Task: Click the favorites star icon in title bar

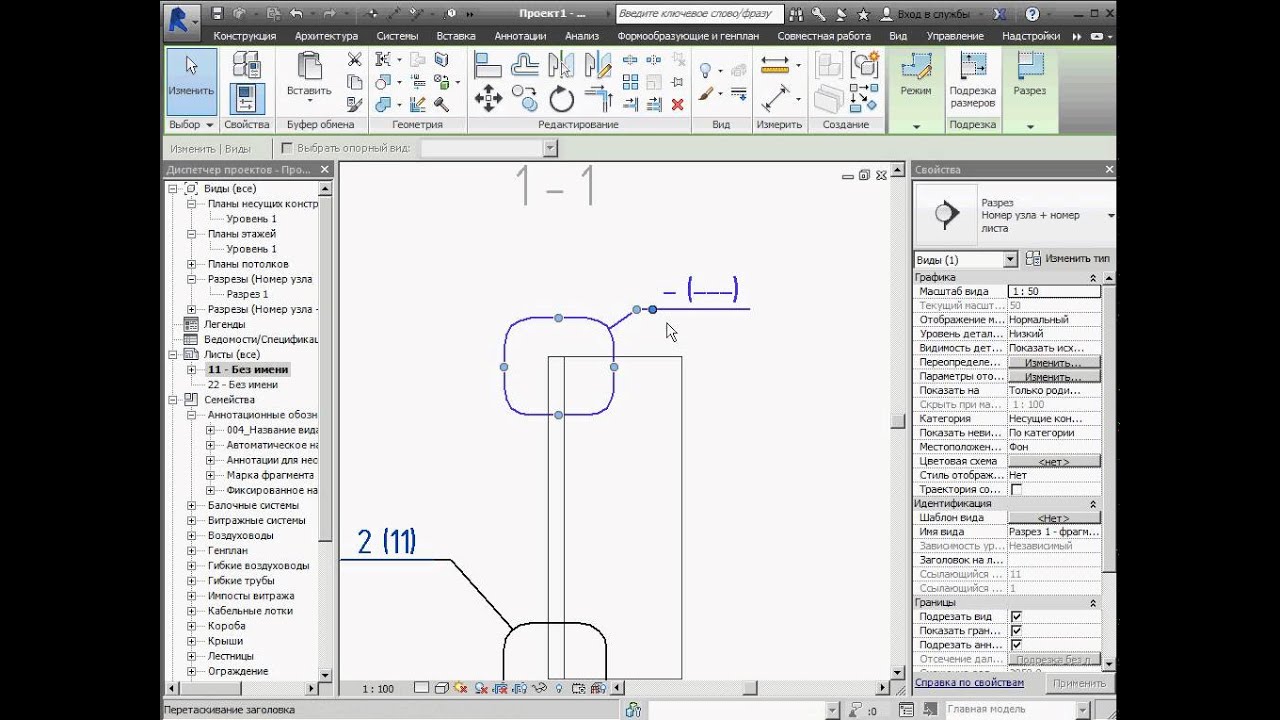Action: coord(863,14)
